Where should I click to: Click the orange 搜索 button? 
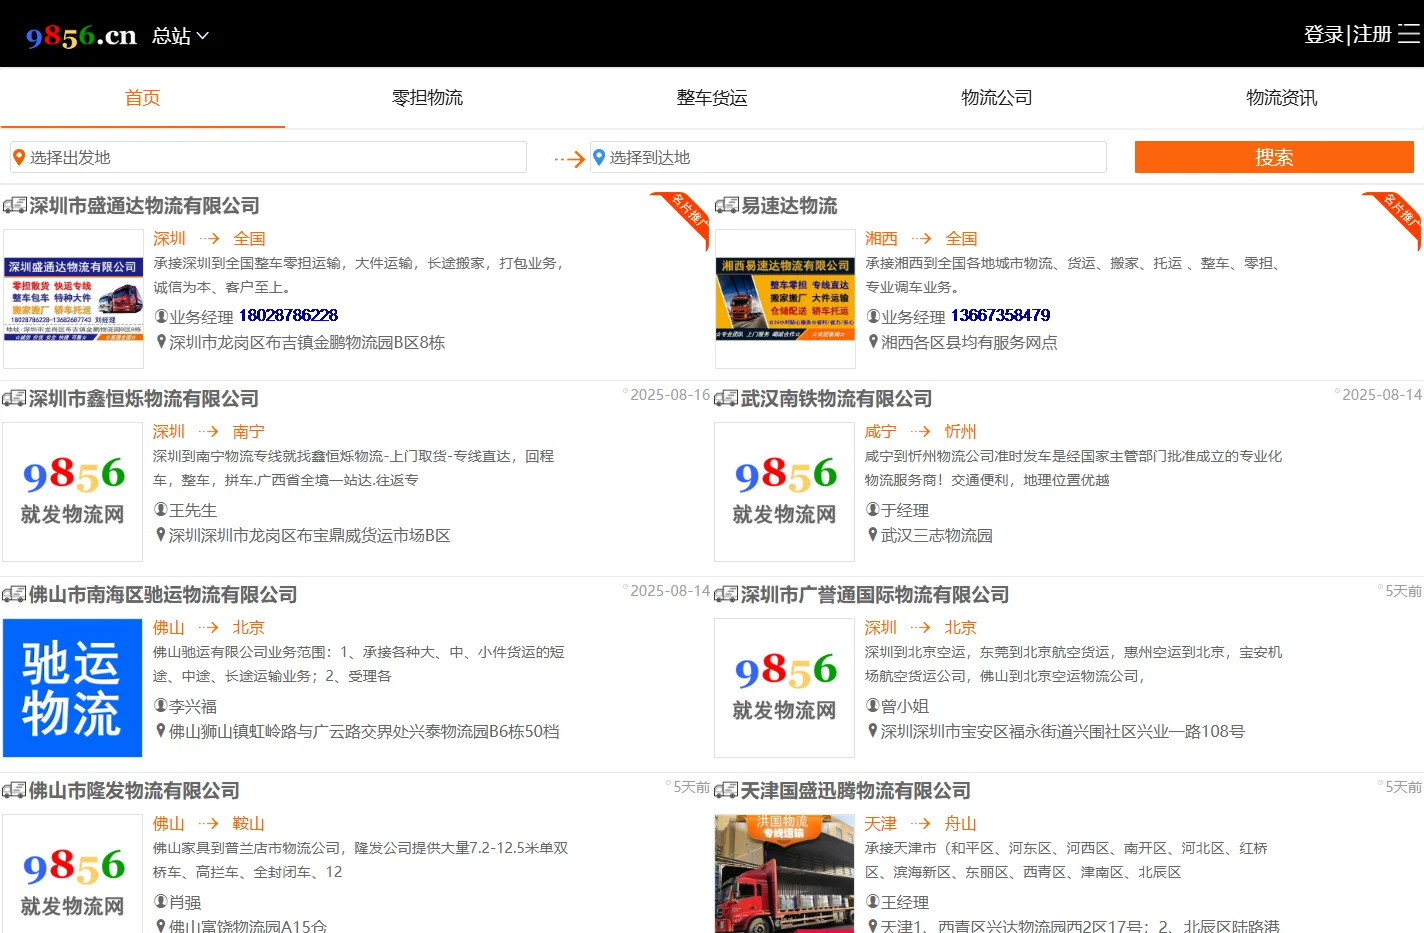point(1274,157)
